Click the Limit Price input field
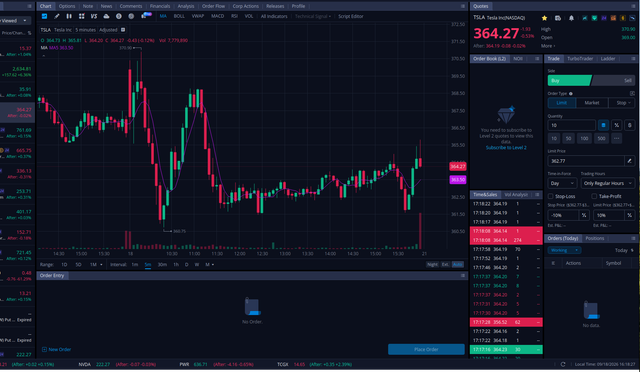This screenshot has height=372, width=640. coord(586,161)
